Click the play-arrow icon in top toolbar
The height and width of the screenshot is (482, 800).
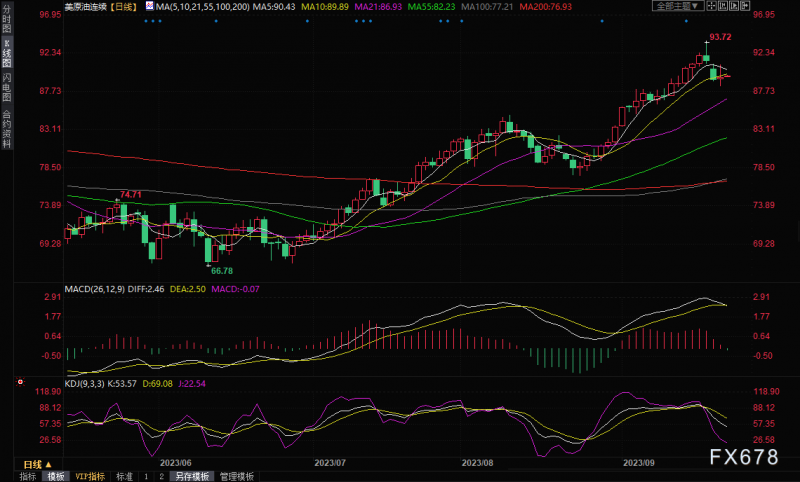[733, 6]
